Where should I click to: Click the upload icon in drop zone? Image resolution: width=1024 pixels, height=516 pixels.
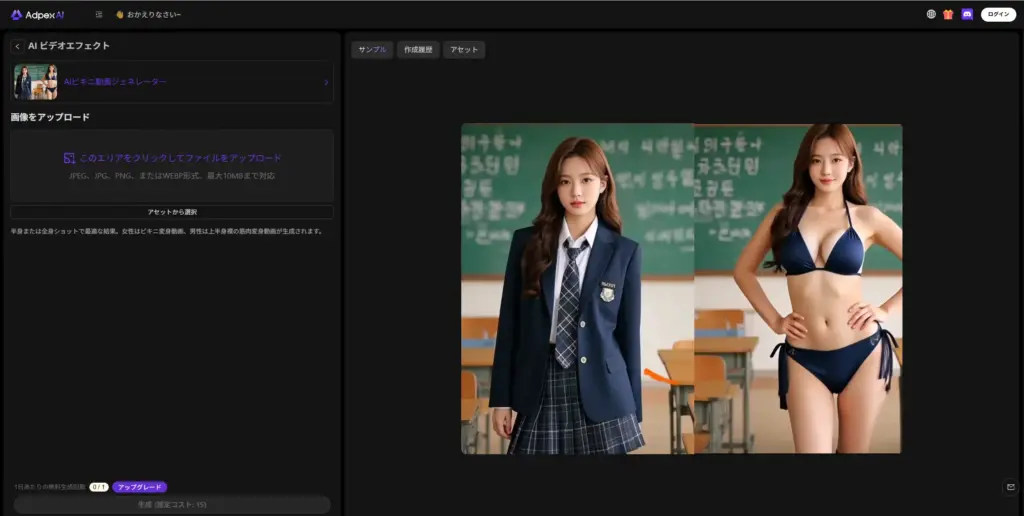coord(69,158)
